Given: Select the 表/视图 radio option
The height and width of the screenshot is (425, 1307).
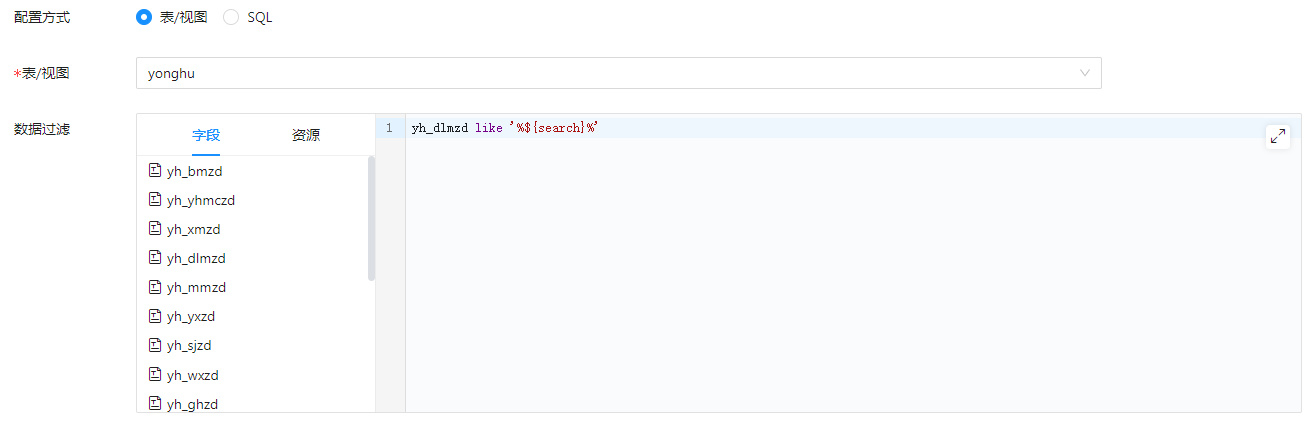Looking at the screenshot, I should tap(144, 18).
